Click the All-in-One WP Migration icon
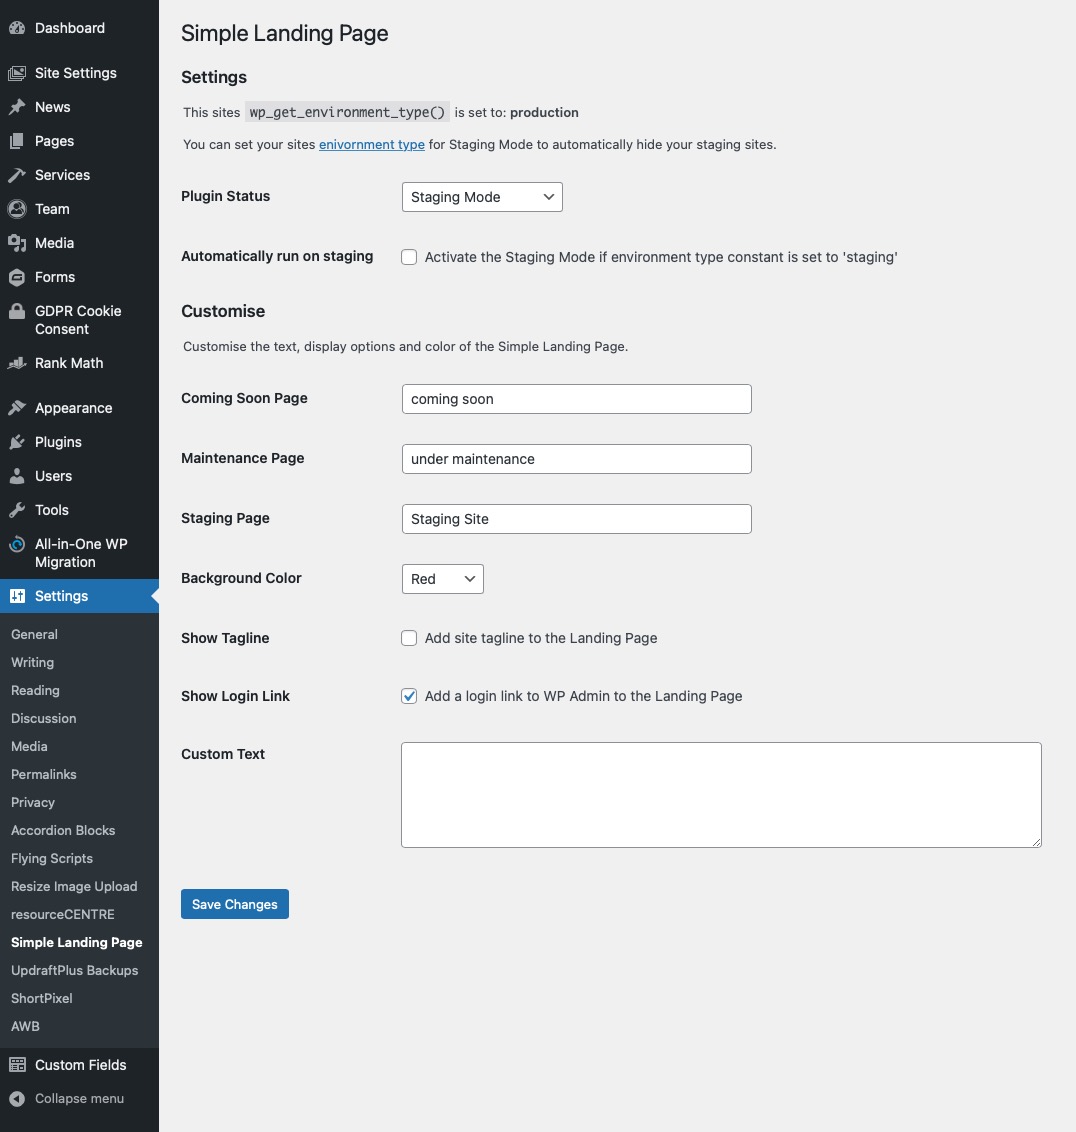1076x1132 pixels. pos(17,544)
